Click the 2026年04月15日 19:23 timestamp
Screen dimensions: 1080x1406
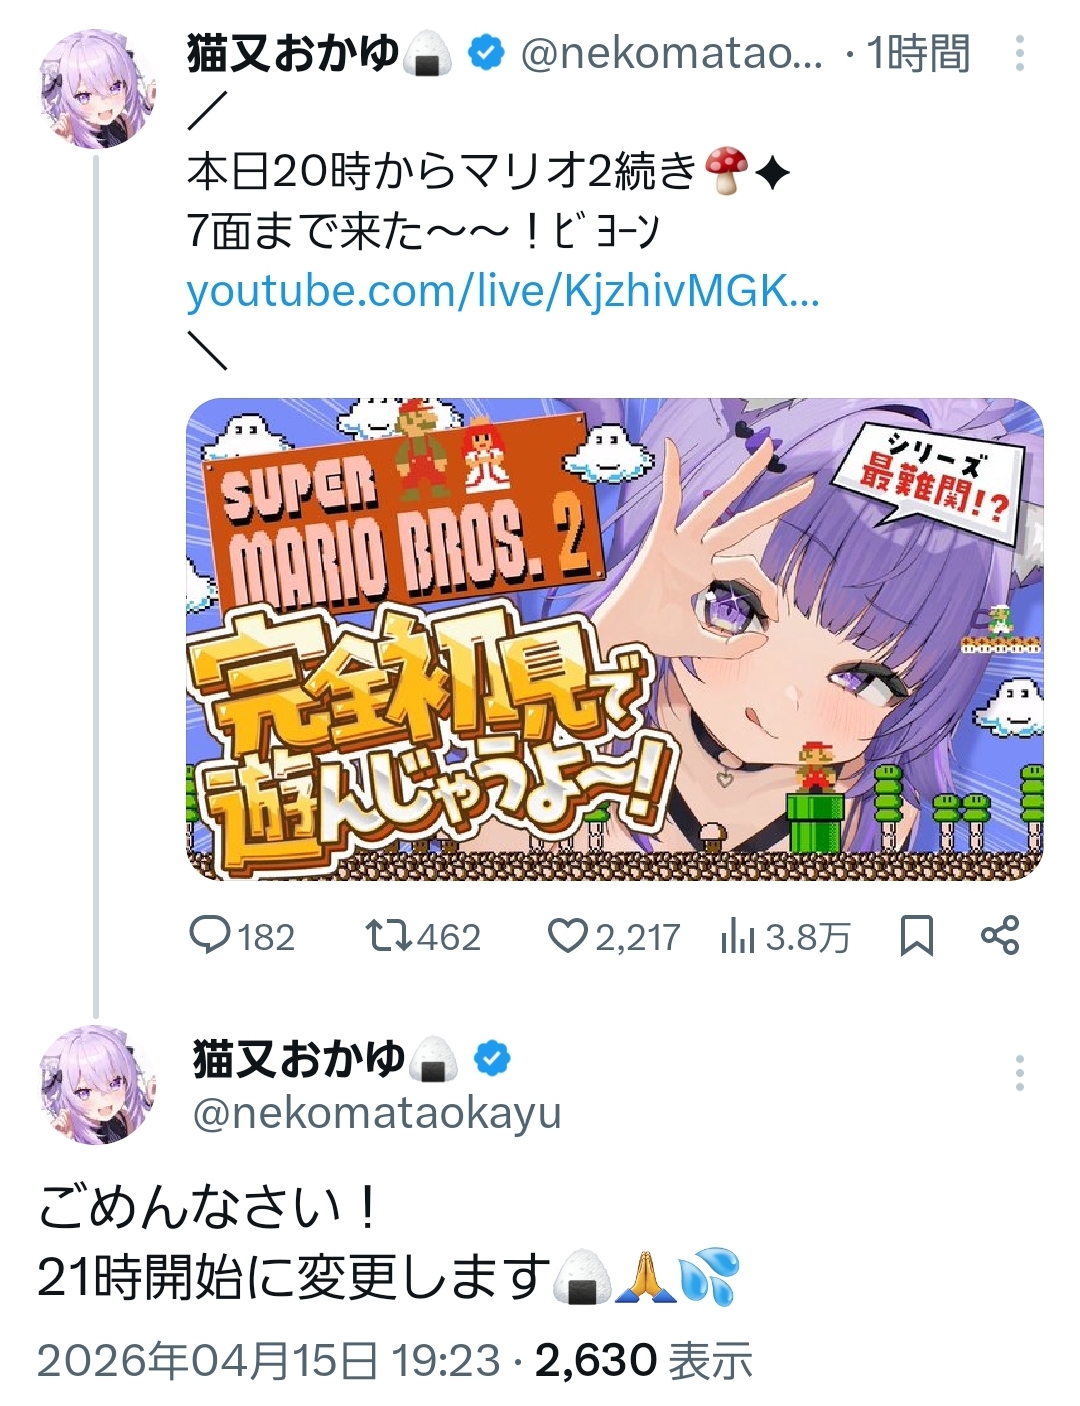point(268,1361)
